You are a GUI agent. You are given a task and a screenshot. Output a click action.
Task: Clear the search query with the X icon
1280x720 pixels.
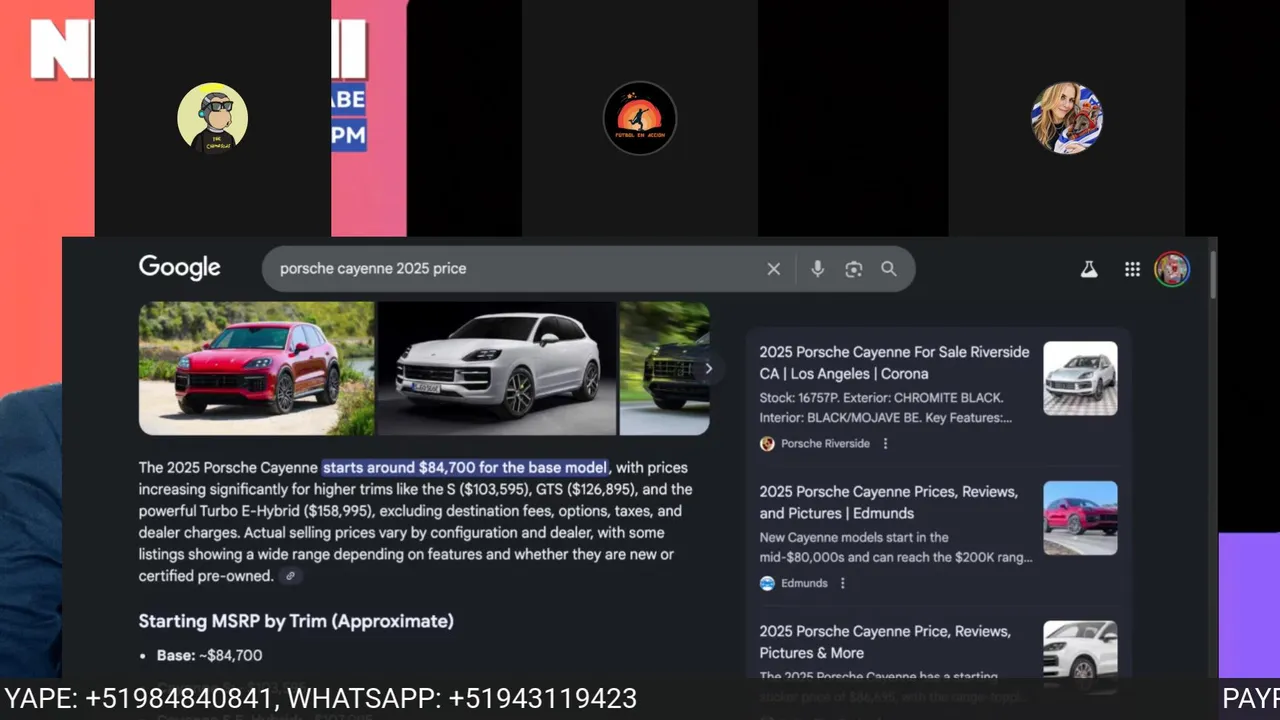[773, 269]
